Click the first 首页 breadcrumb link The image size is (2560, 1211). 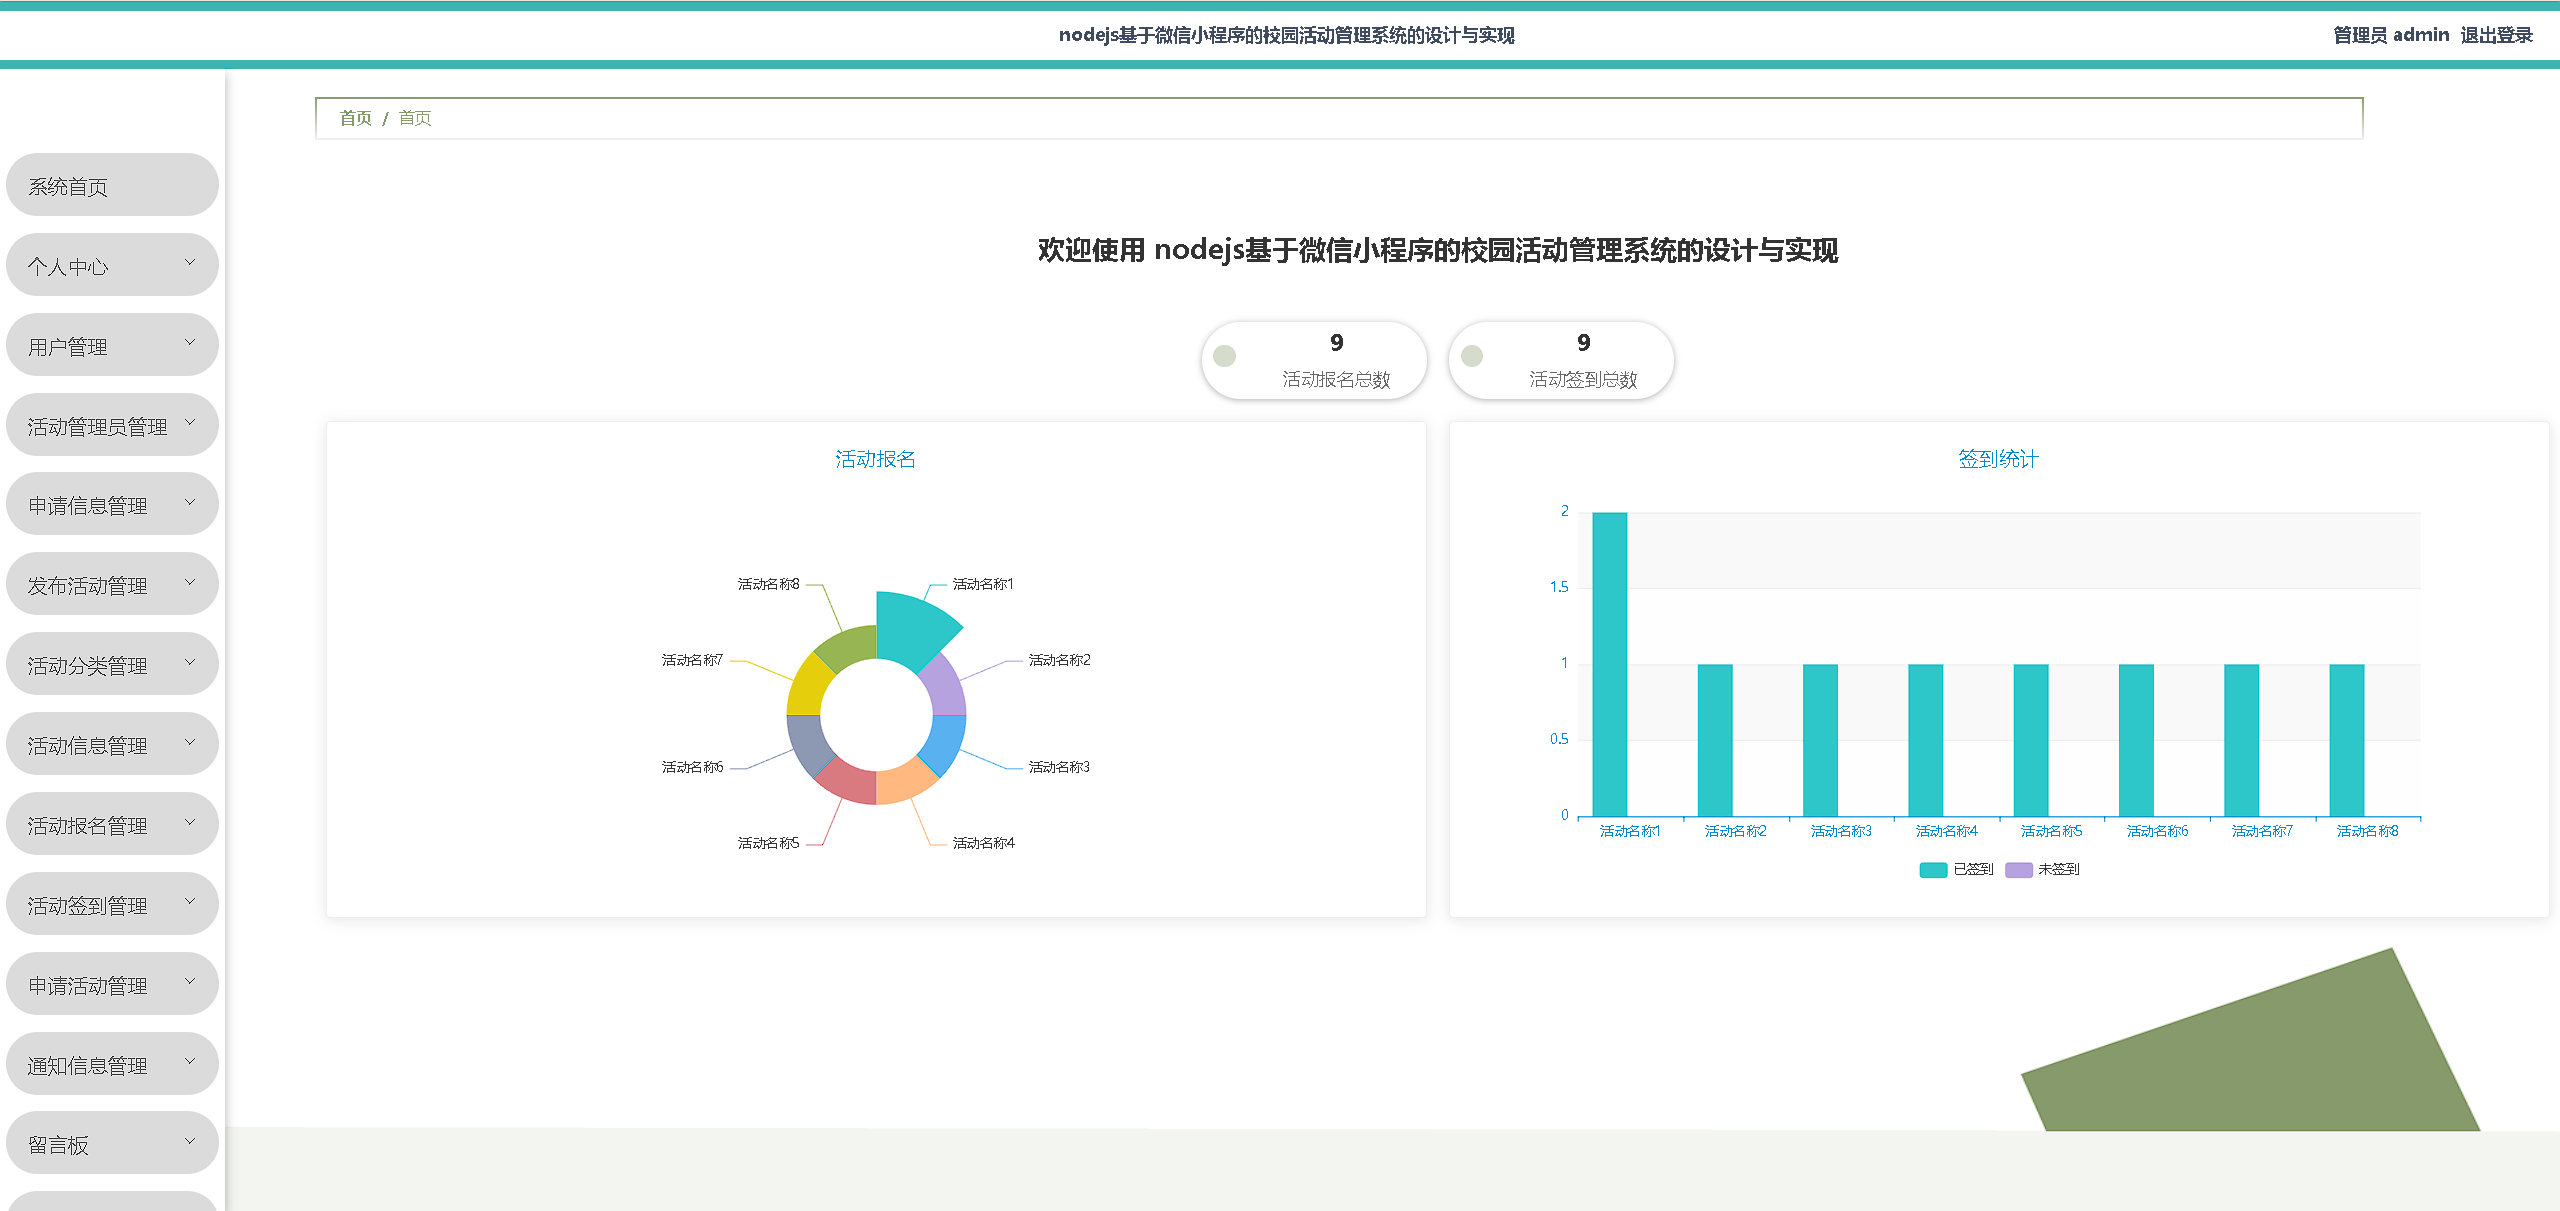(355, 118)
